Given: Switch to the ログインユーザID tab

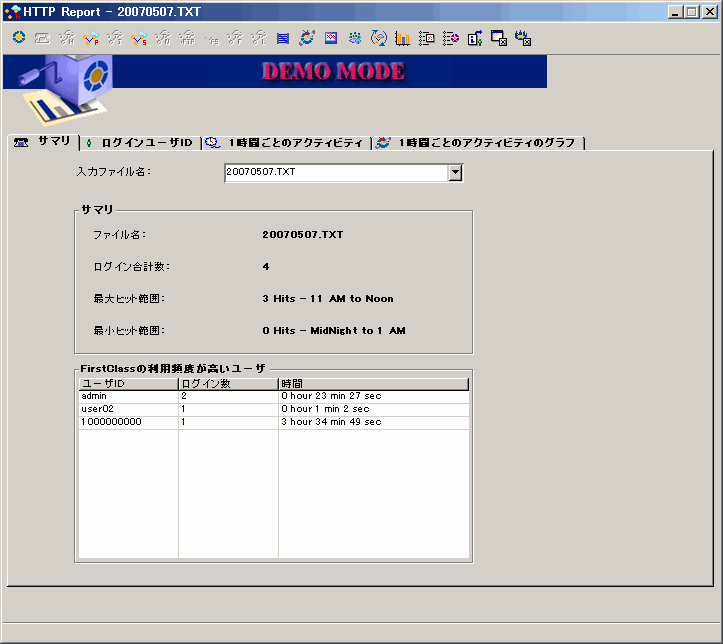Looking at the screenshot, I should coord(140,143).
